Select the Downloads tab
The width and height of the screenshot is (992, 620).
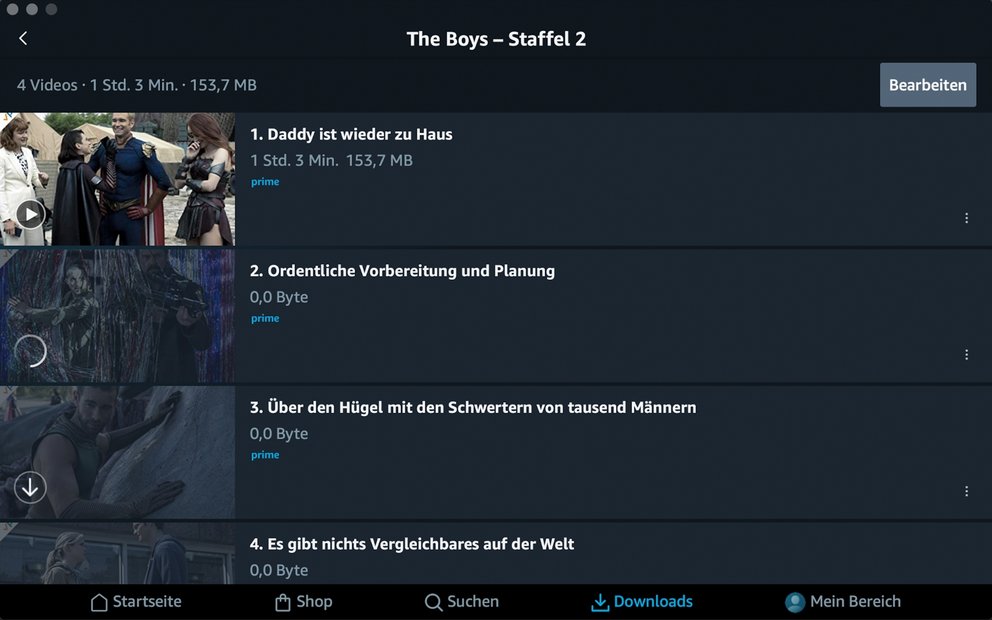coord(642,602)
